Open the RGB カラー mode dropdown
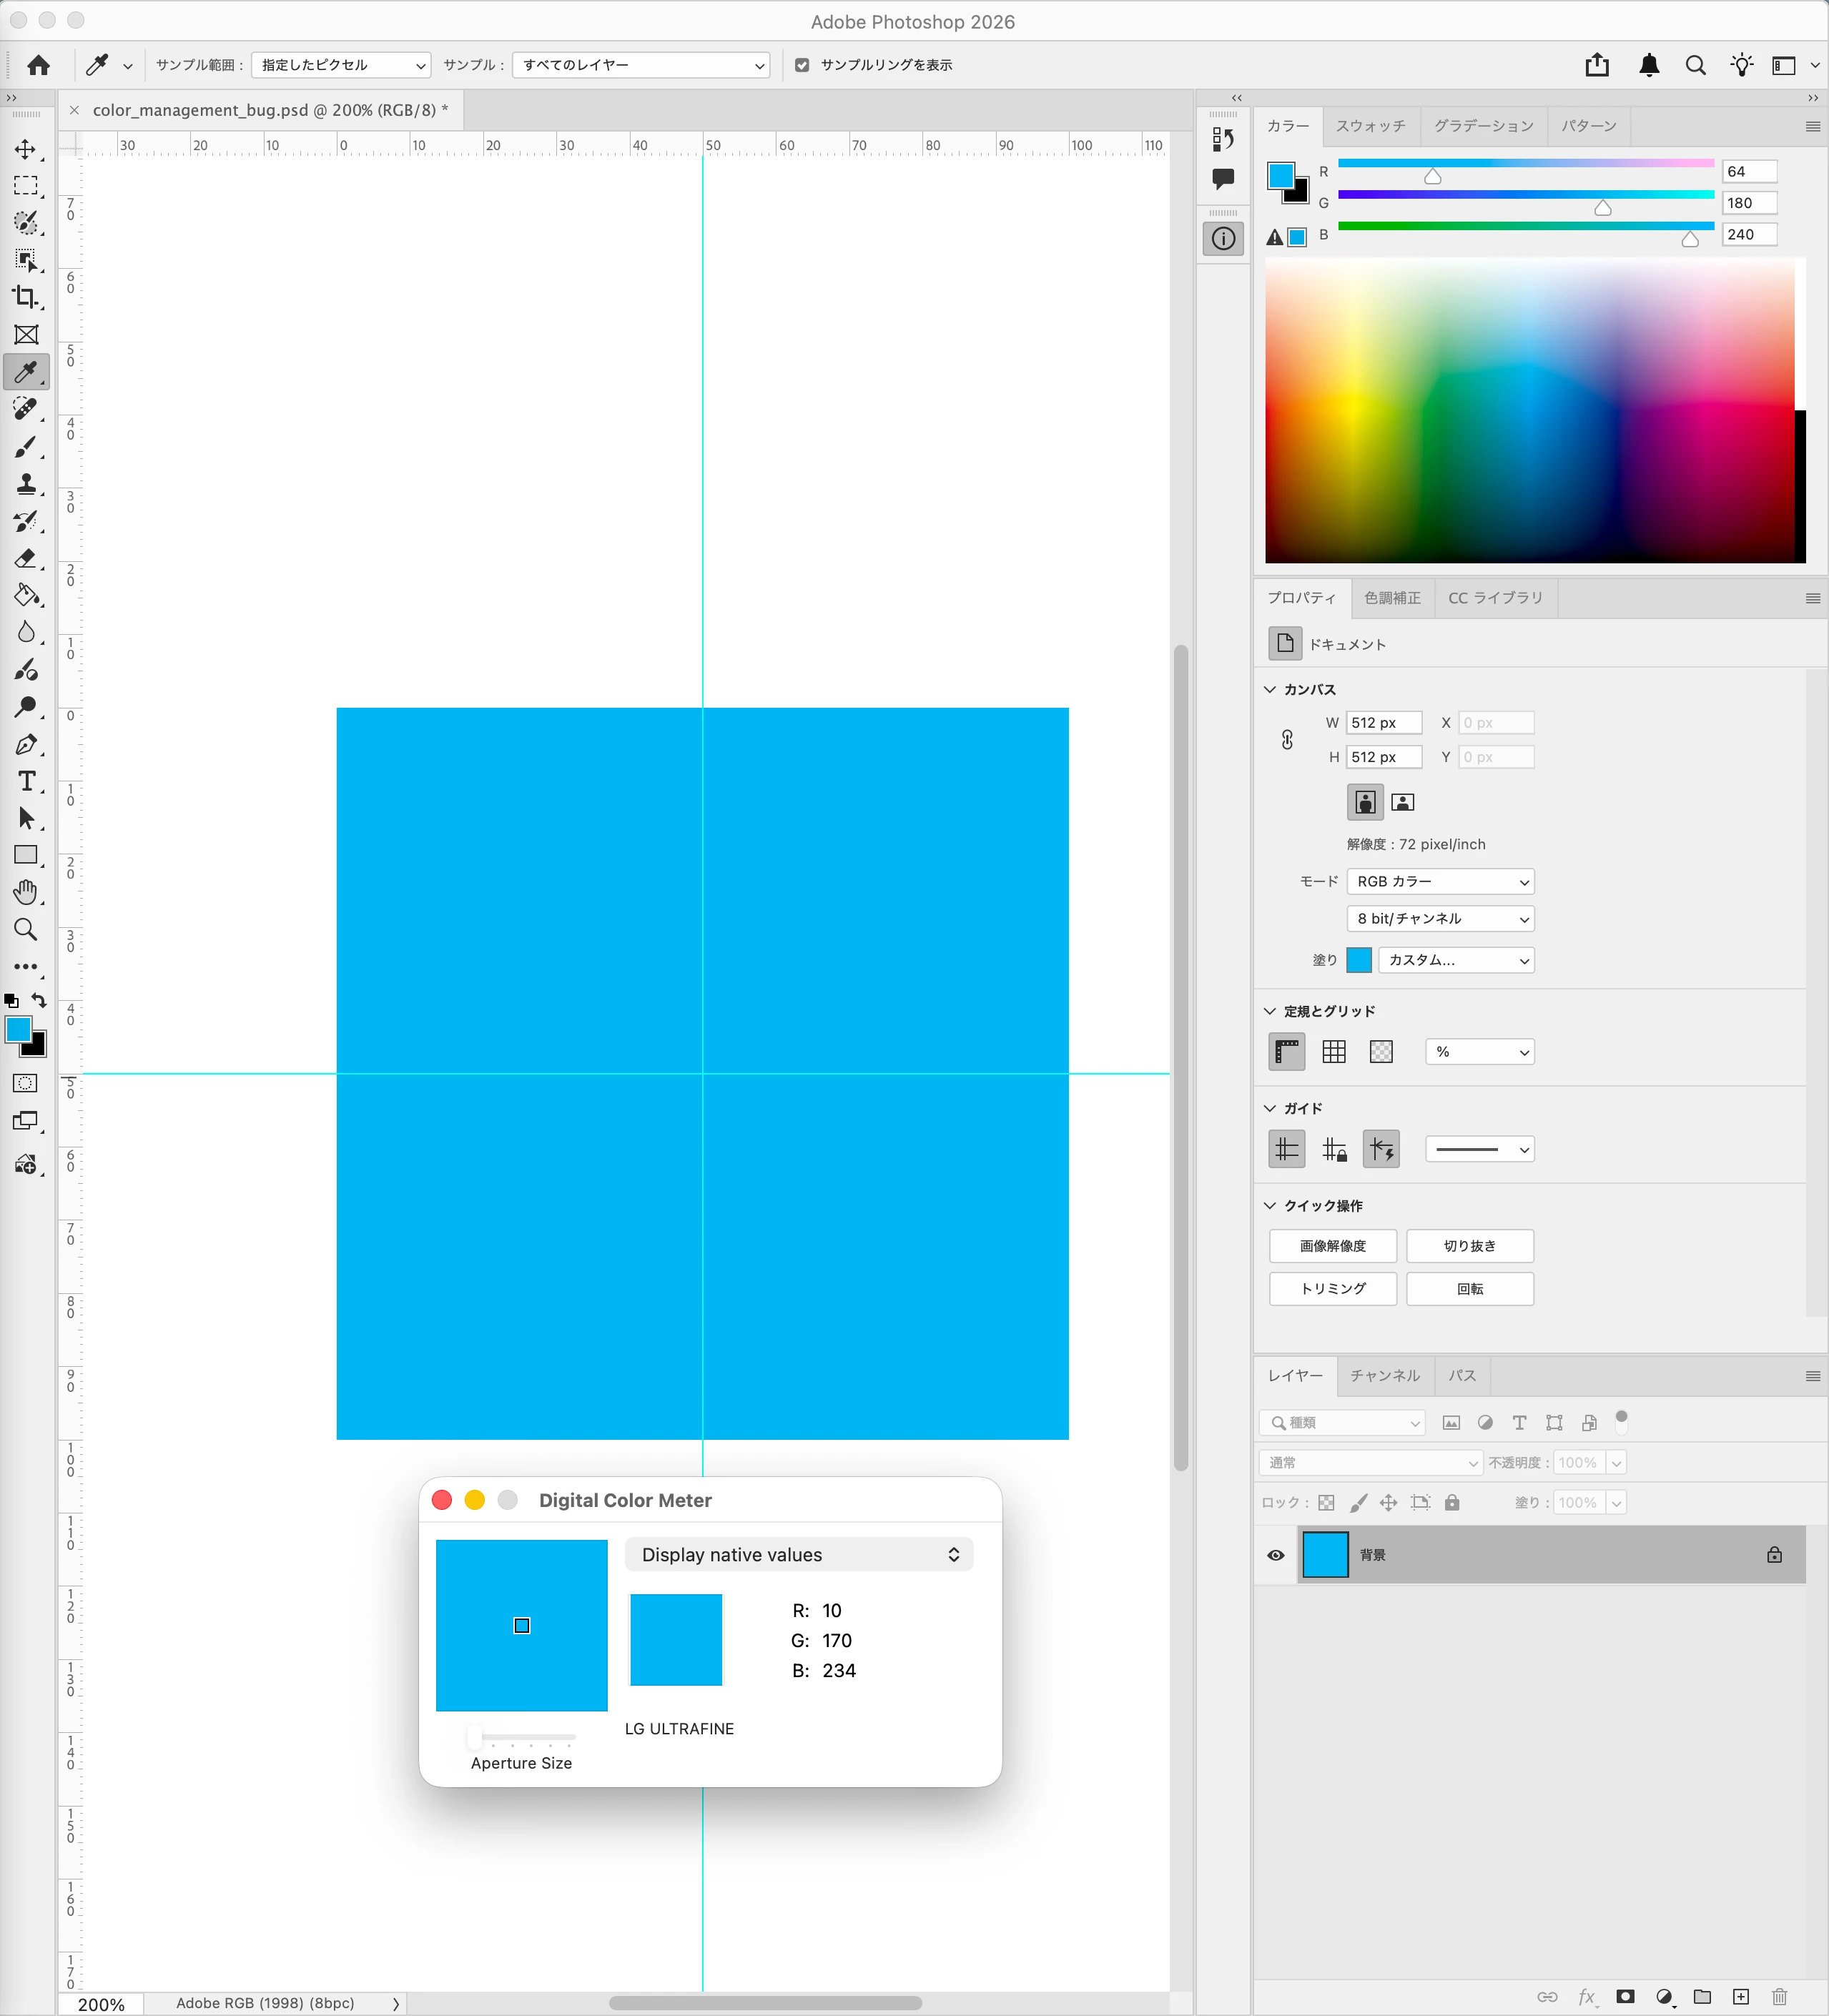Image resolution: width=1829 pixels, height=2016 pixels. [1440, 882]
